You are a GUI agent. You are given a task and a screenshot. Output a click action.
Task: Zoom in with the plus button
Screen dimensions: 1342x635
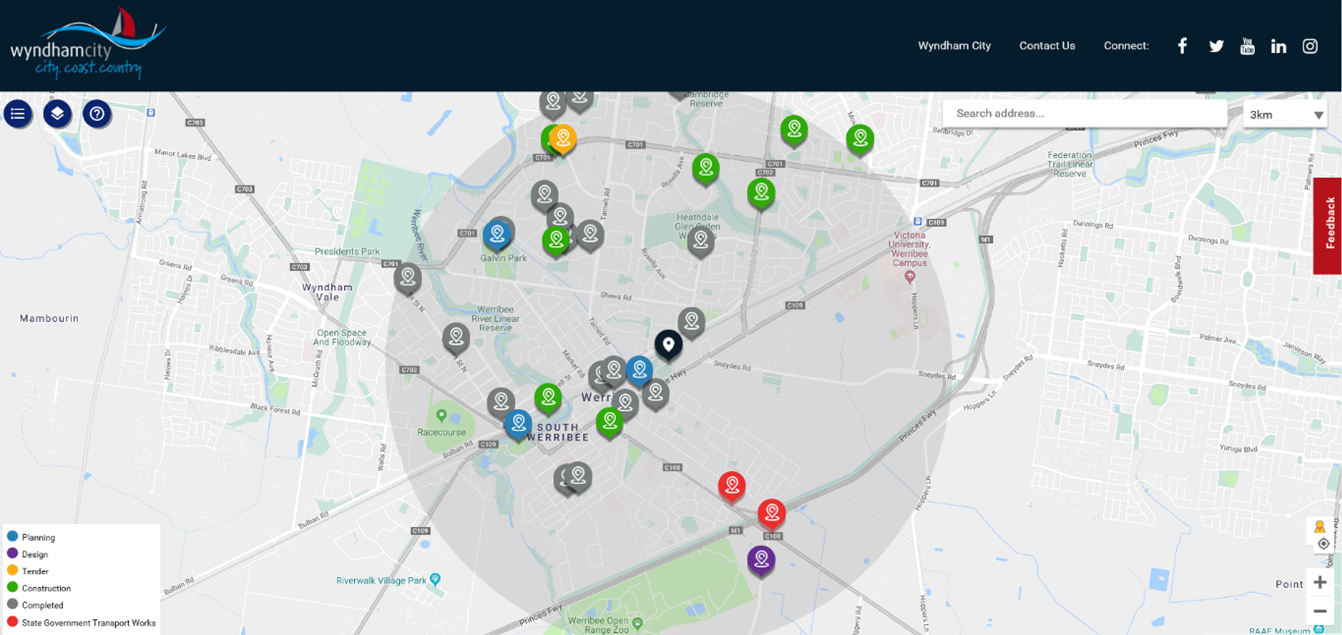pyautogui.click(x=1320, y=582)
